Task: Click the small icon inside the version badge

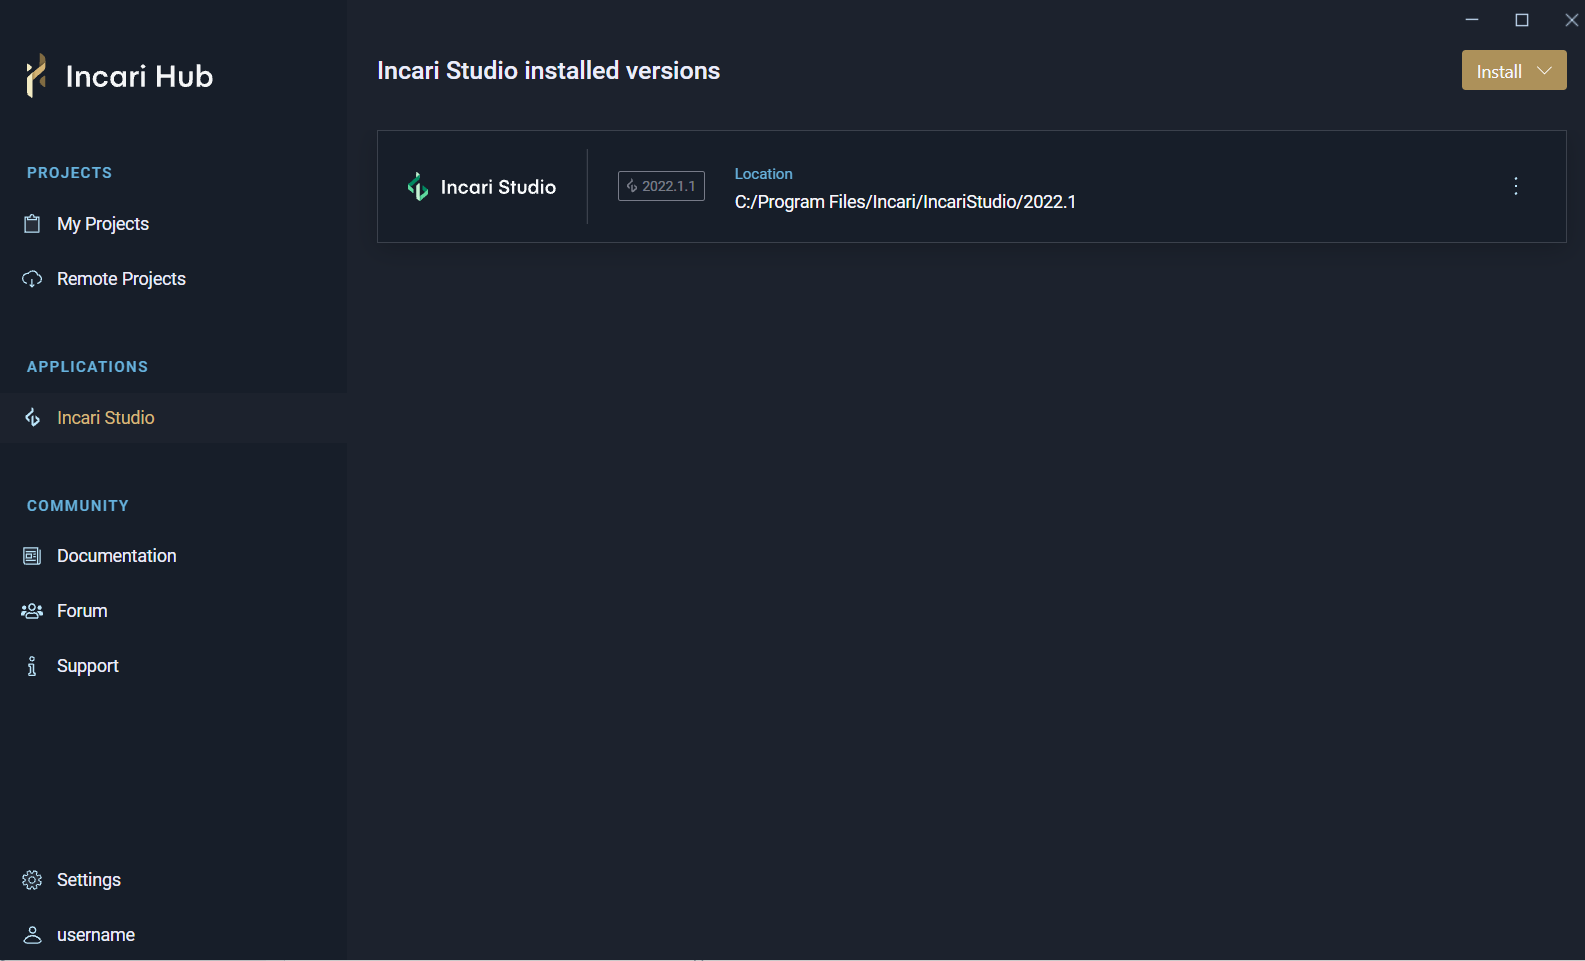Action: coord(632,186)
